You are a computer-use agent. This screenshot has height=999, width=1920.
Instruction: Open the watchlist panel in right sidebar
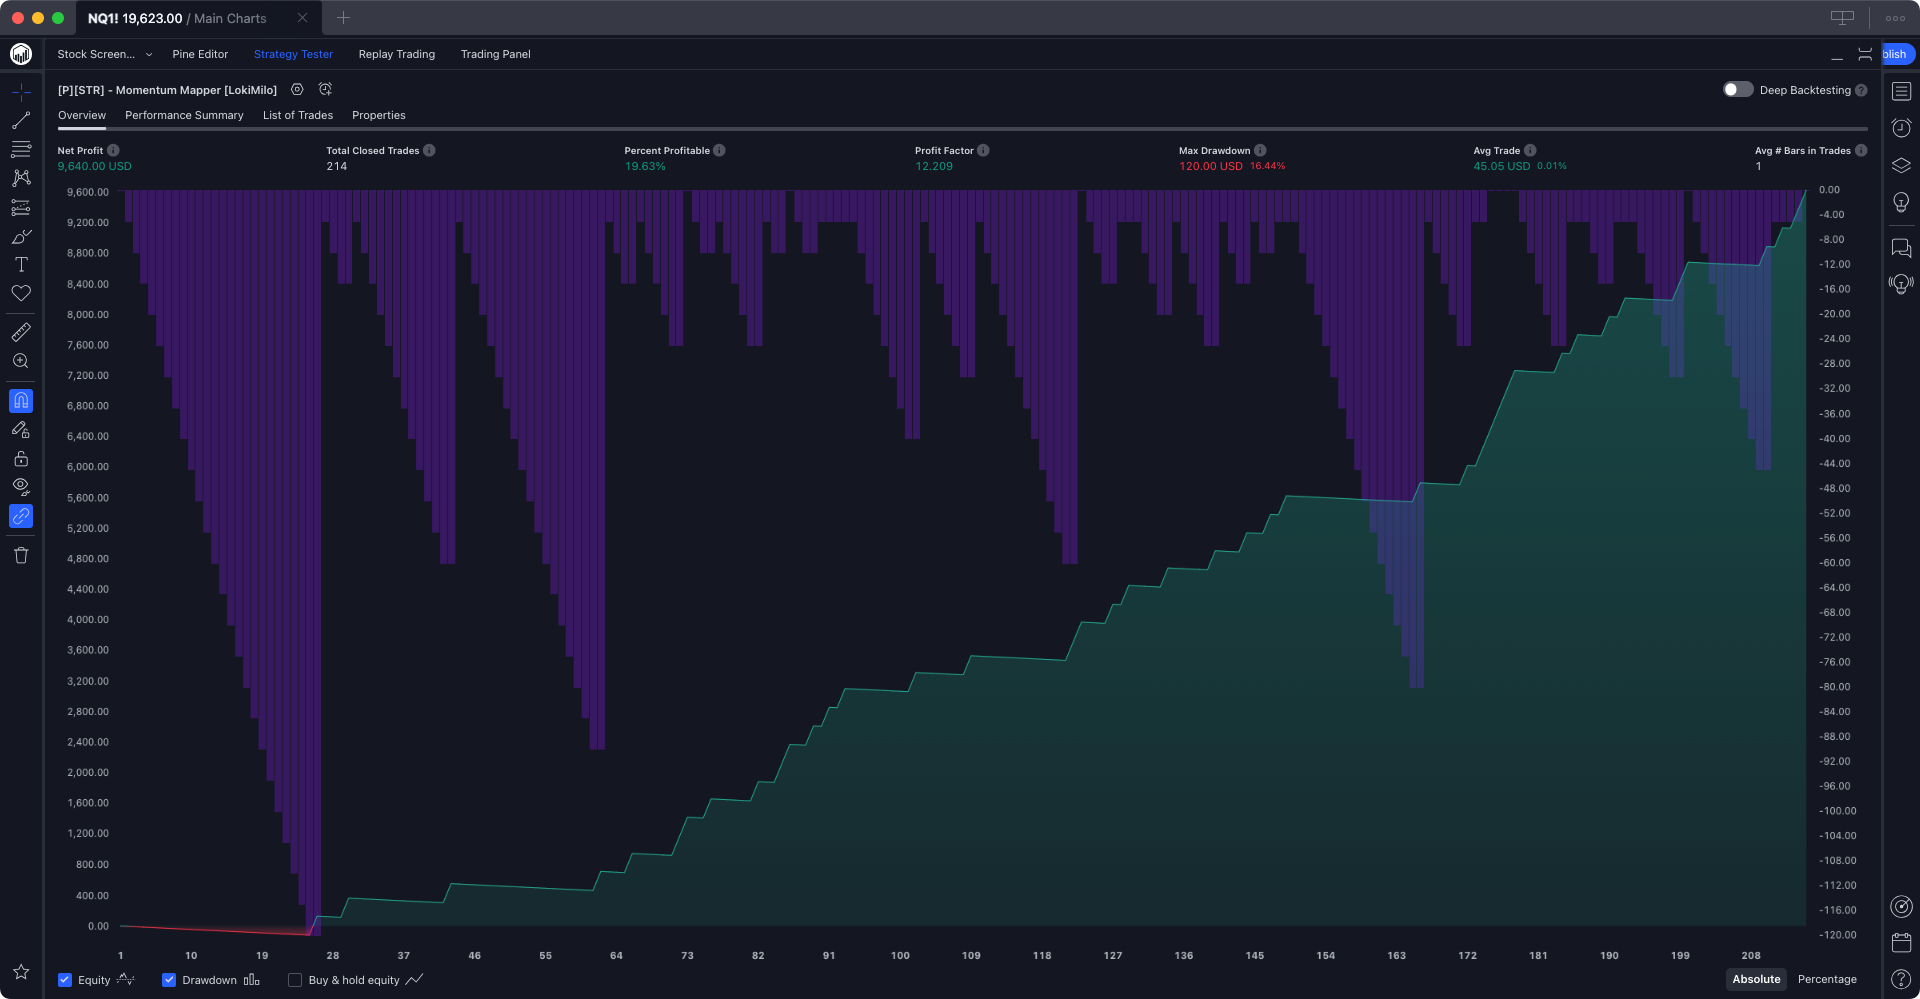[1901, 91]
